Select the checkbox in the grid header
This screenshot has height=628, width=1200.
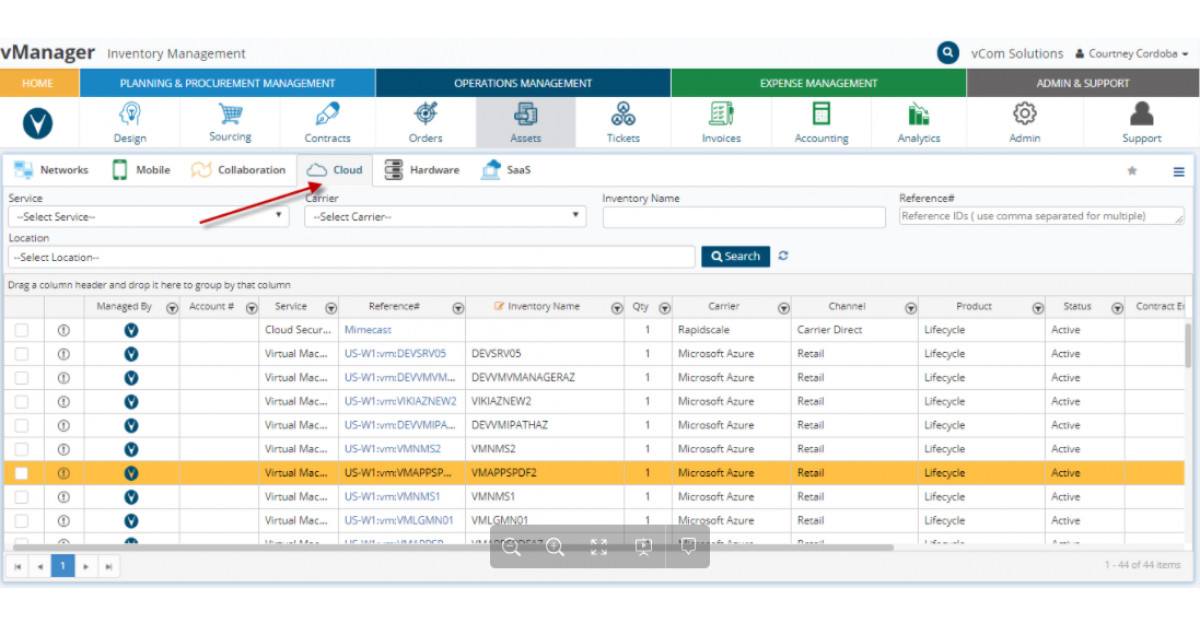(x=23, y=306)
